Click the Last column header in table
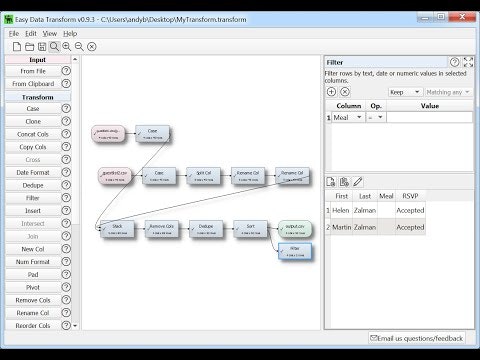 pos(365,196)
